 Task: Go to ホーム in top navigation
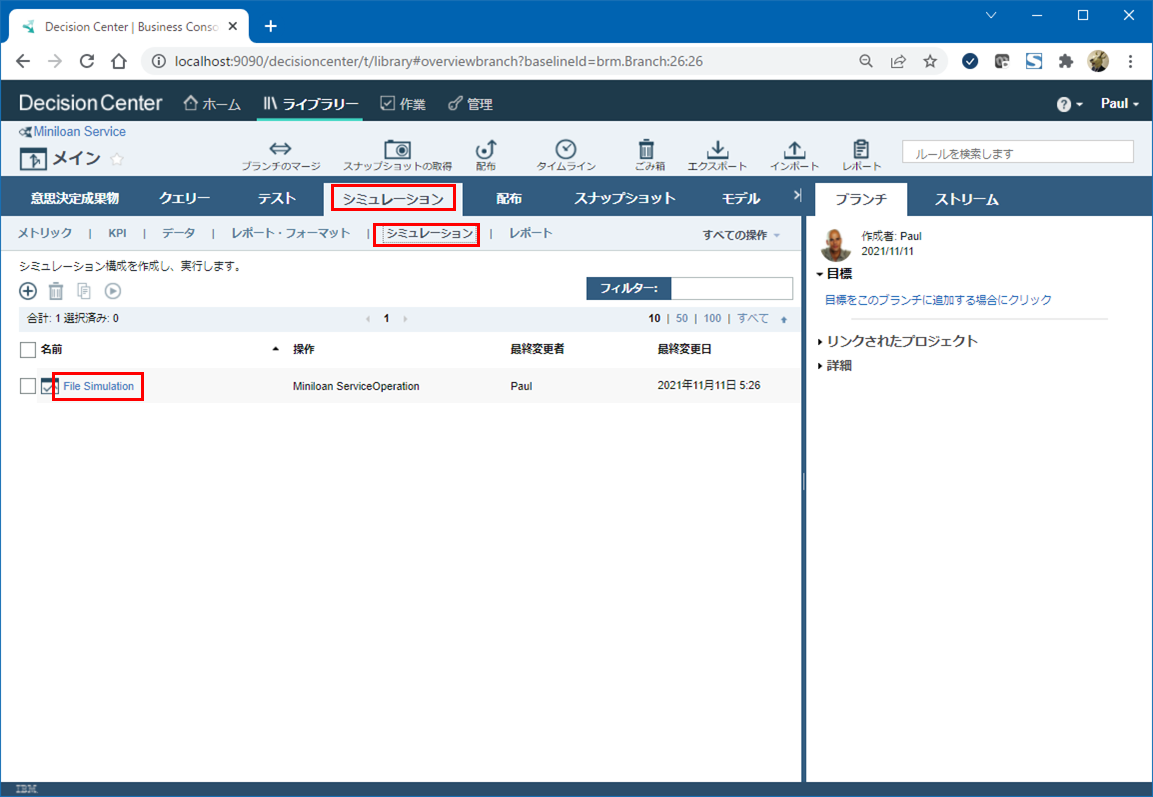[212, 104]
